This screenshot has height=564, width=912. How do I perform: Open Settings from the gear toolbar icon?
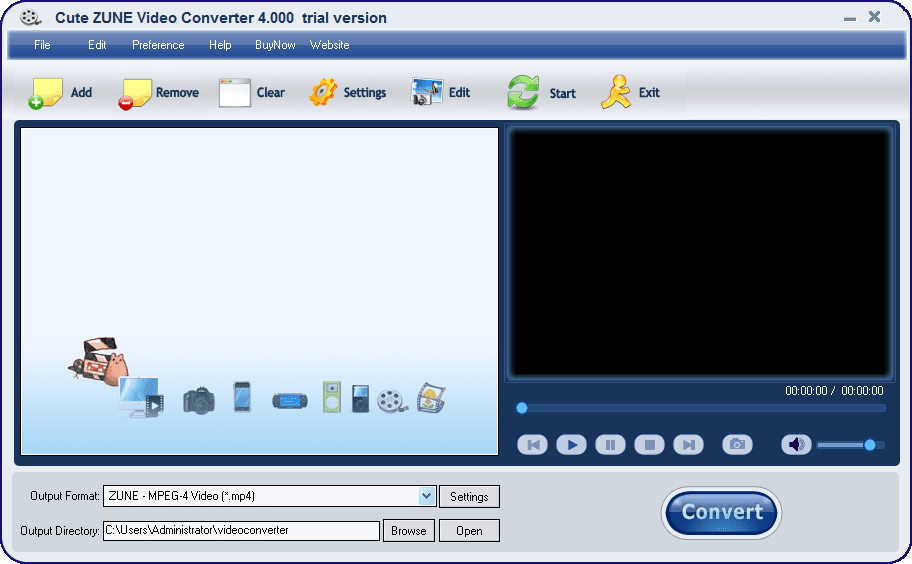(323, 93)
